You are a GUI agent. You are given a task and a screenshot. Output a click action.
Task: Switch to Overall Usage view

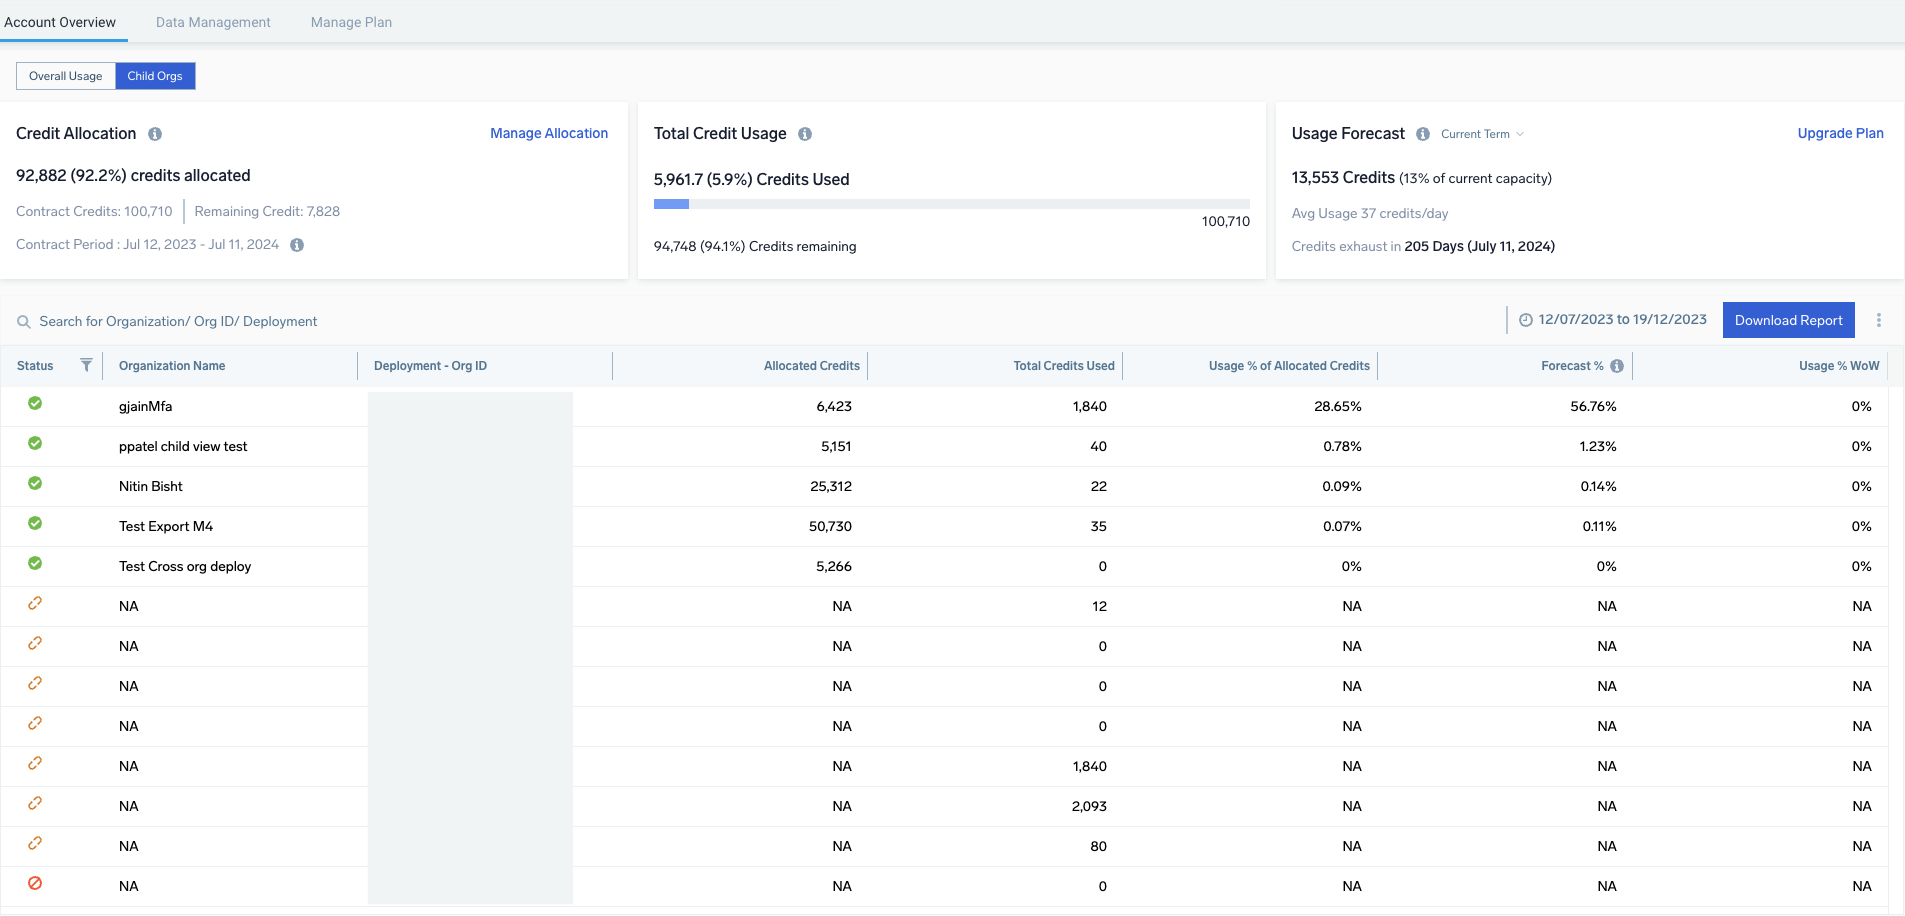[x=66, y=76]
